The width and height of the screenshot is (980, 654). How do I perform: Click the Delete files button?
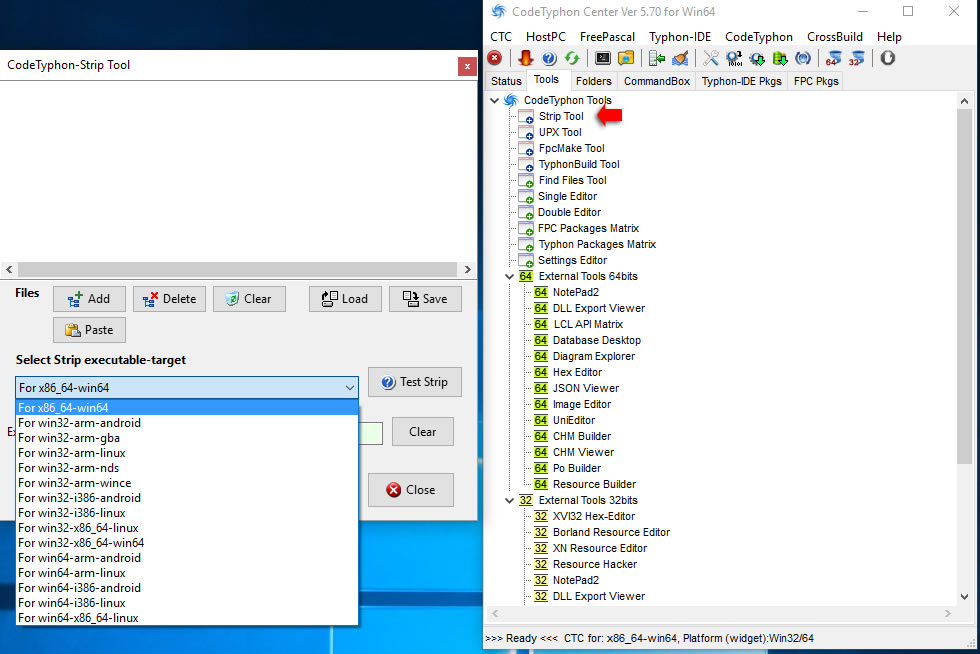click(169, 299)
